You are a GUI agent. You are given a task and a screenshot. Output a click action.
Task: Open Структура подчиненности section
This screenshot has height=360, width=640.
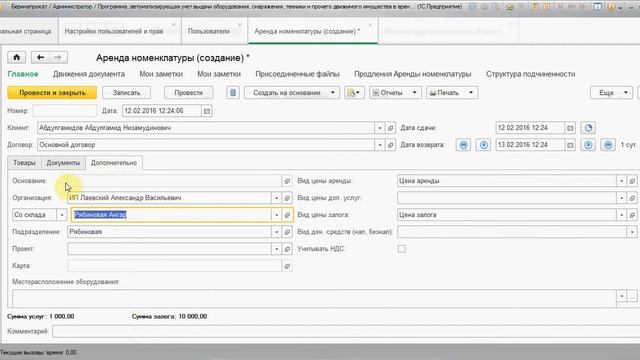531,74
